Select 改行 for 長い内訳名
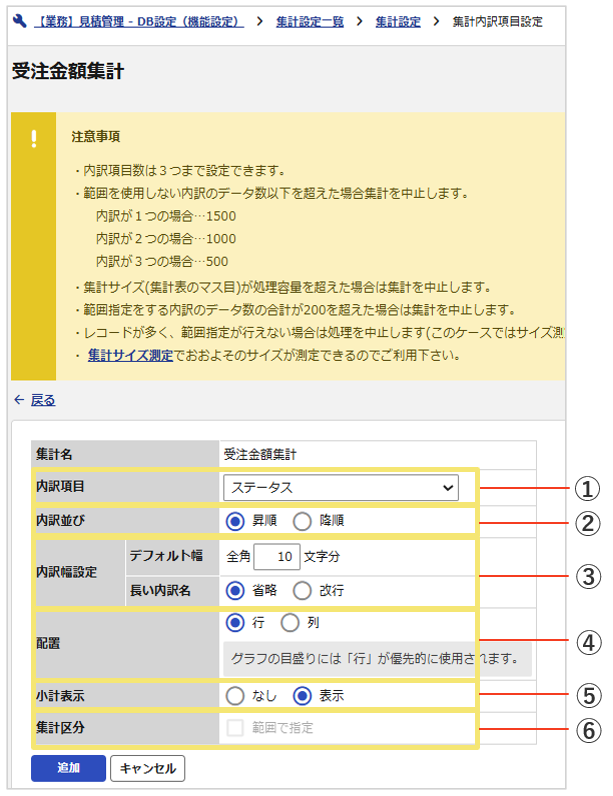Screen dimensions: 613x796 (302, 590)
